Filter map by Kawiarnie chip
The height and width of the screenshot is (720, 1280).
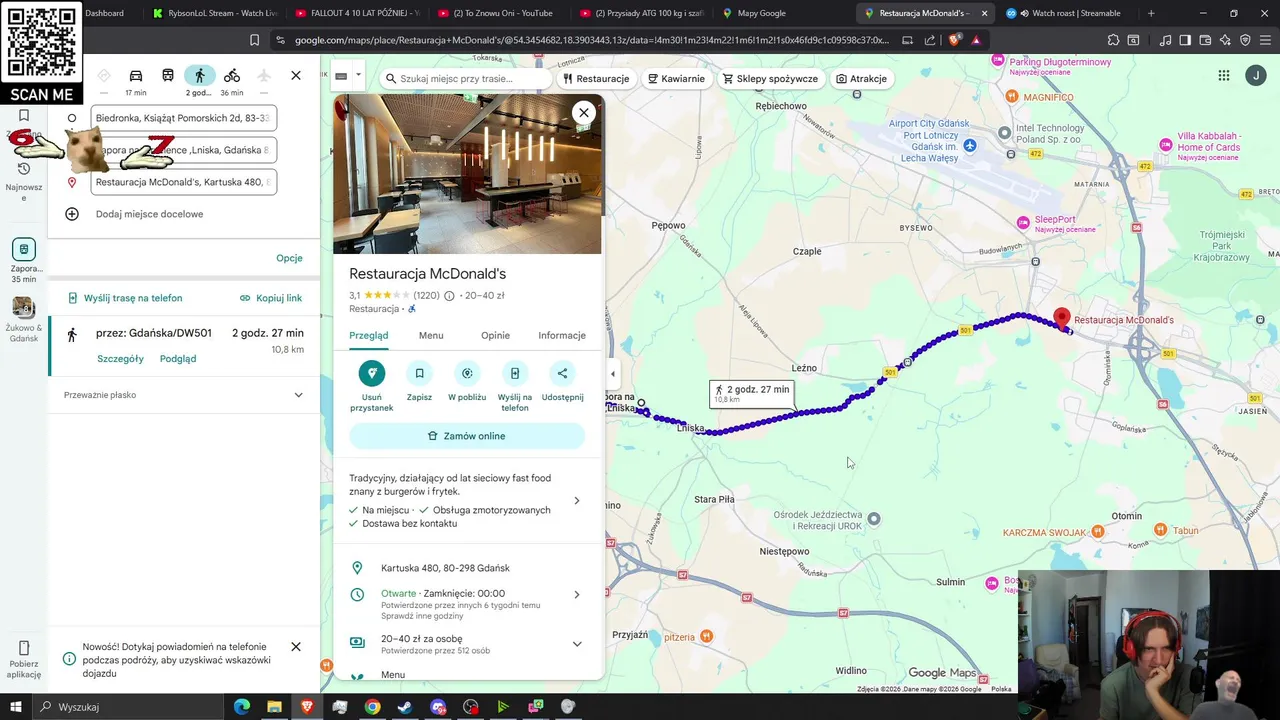676,79
